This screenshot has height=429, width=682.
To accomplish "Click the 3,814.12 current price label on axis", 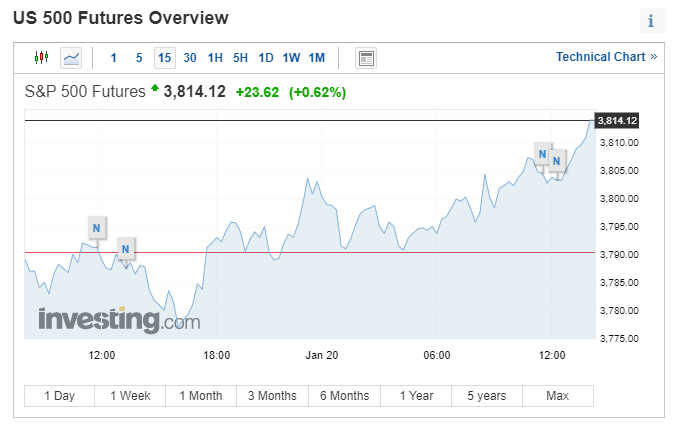I will point(617,121).
